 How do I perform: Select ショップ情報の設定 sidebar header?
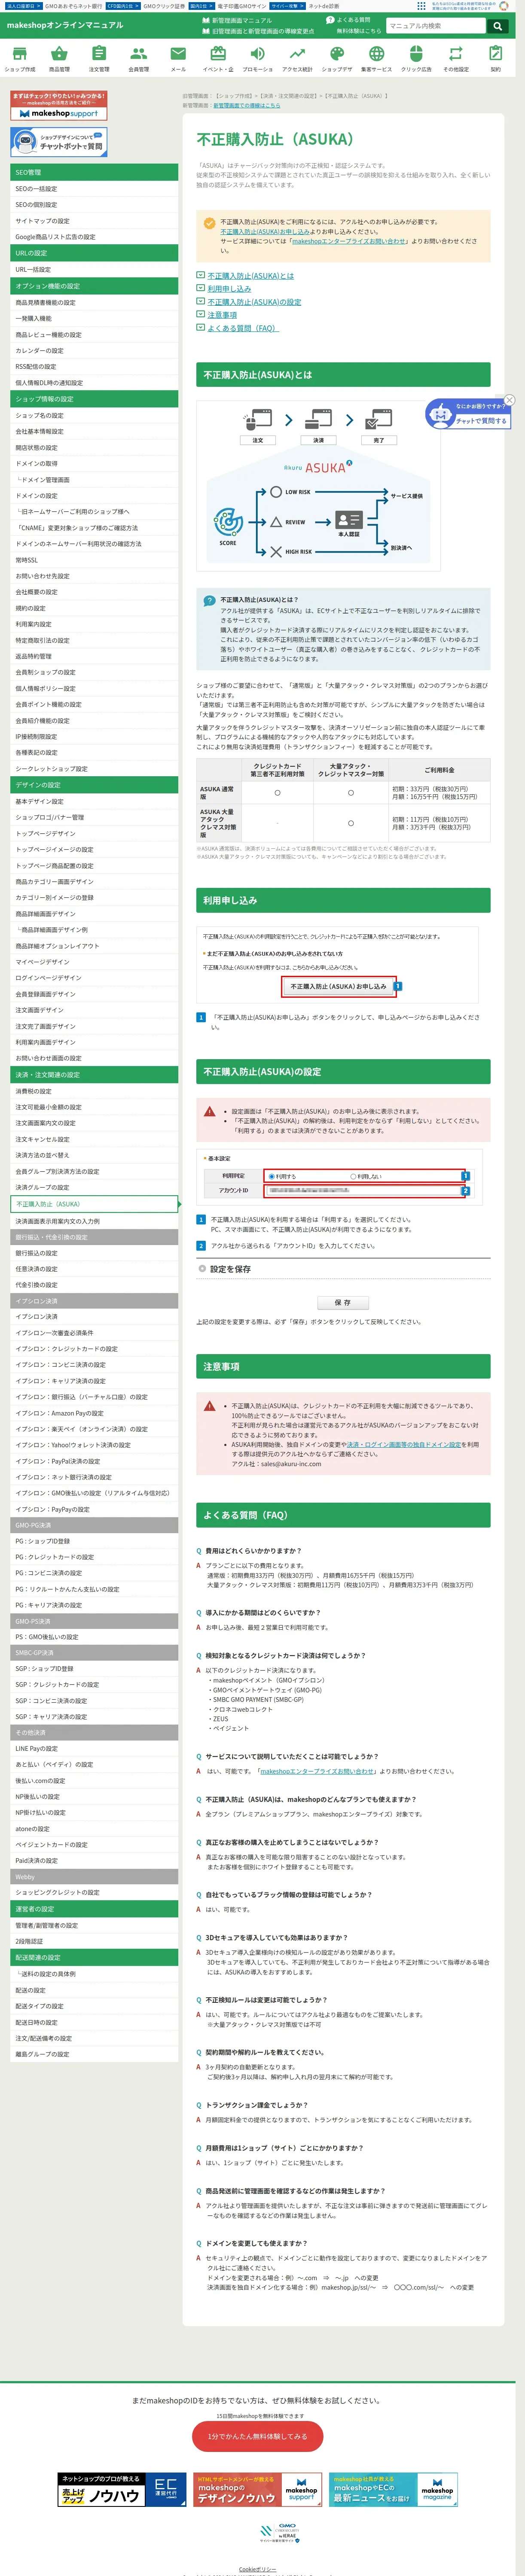(x=94, y=399)
